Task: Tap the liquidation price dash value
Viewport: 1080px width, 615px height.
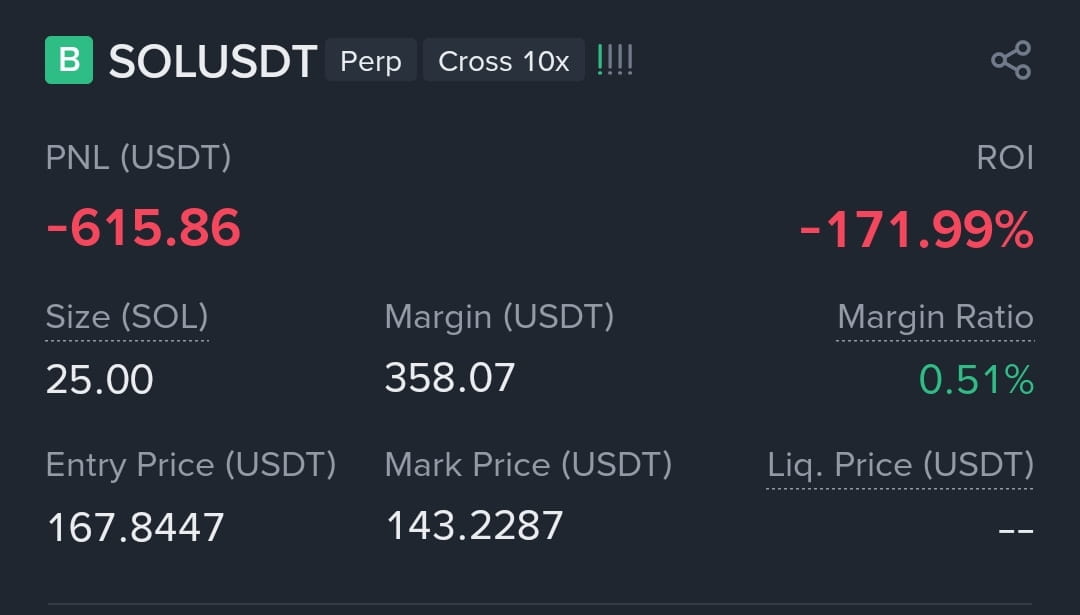Action: [1016, 530]
